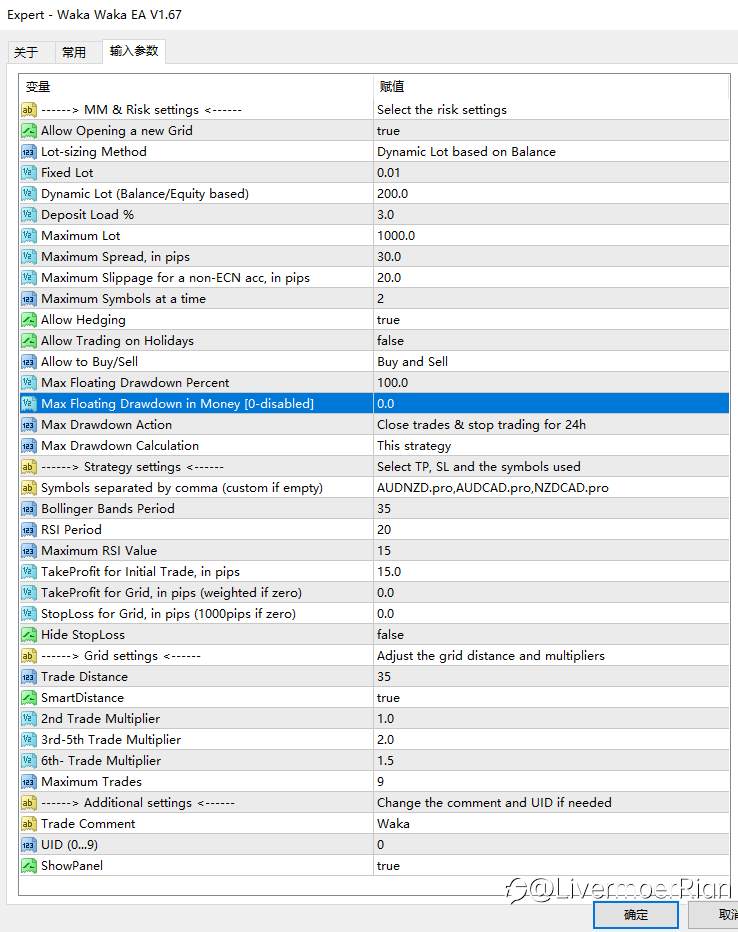Click the double icon beside Fixed Lot
Screen dimensions: 738x932
point(29,173)
